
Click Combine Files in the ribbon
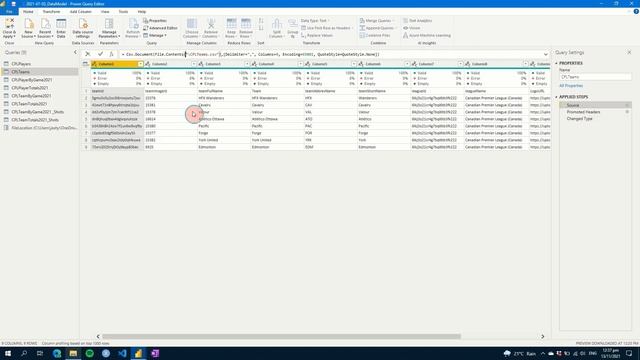pyautogui.click(x=375, y=36)
